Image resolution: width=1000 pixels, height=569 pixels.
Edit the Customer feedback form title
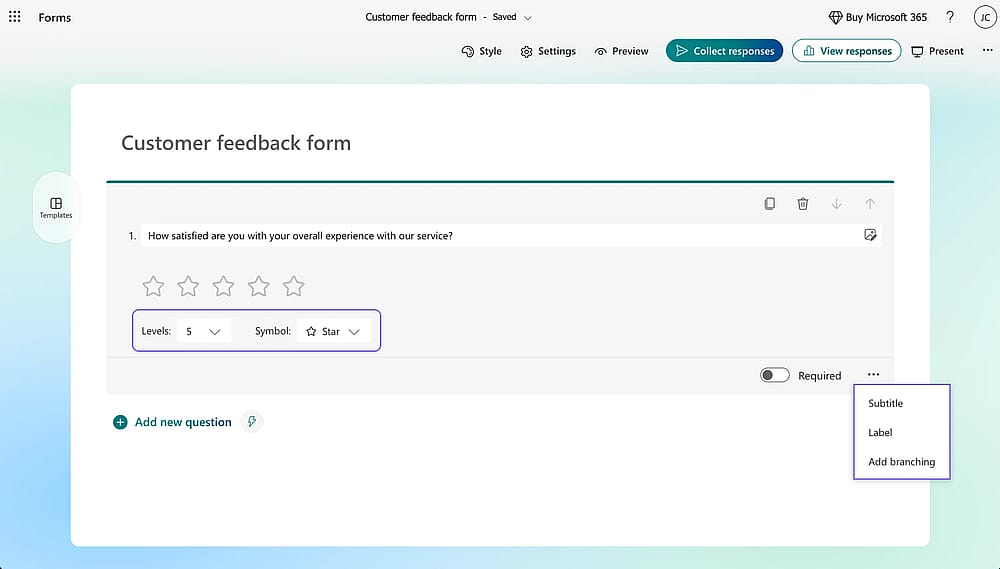pos(236,143)
